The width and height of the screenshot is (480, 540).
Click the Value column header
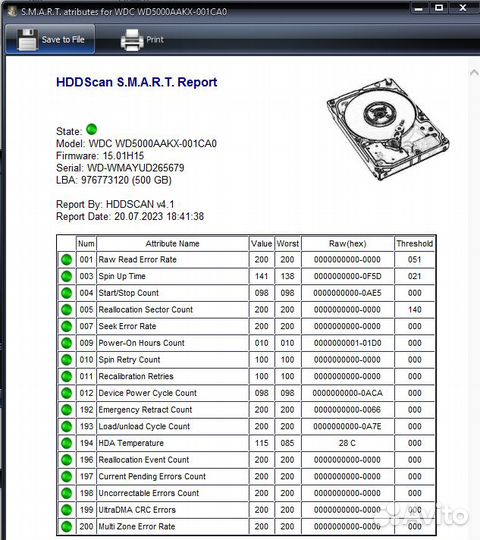pyautogui.click(x=261, y=244)
